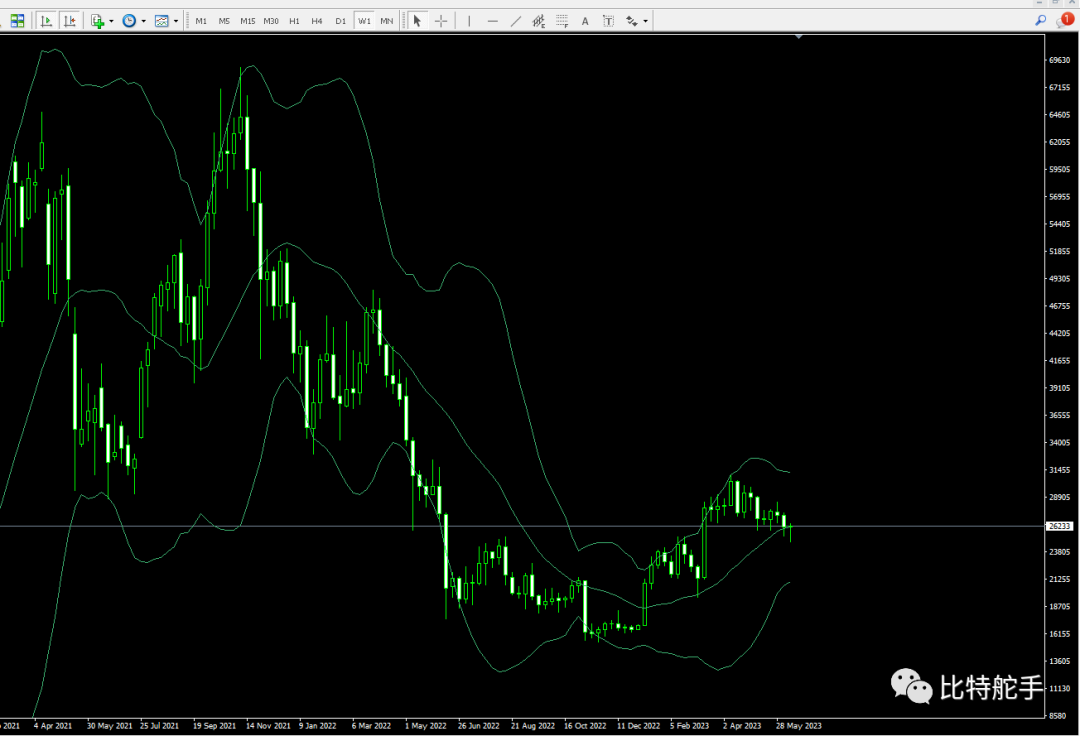
Task: Switch chart to D1 daily timeframe
Action: point(340,21)
